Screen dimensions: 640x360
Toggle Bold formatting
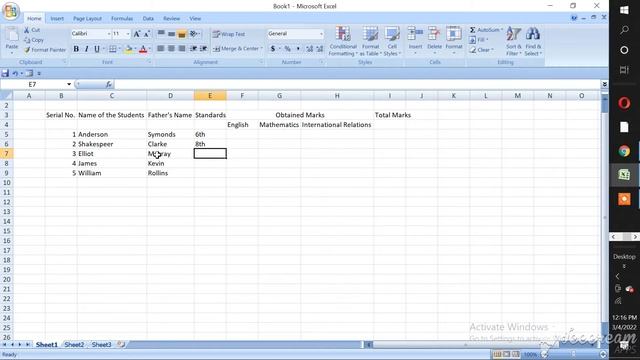tap(76, 49)
